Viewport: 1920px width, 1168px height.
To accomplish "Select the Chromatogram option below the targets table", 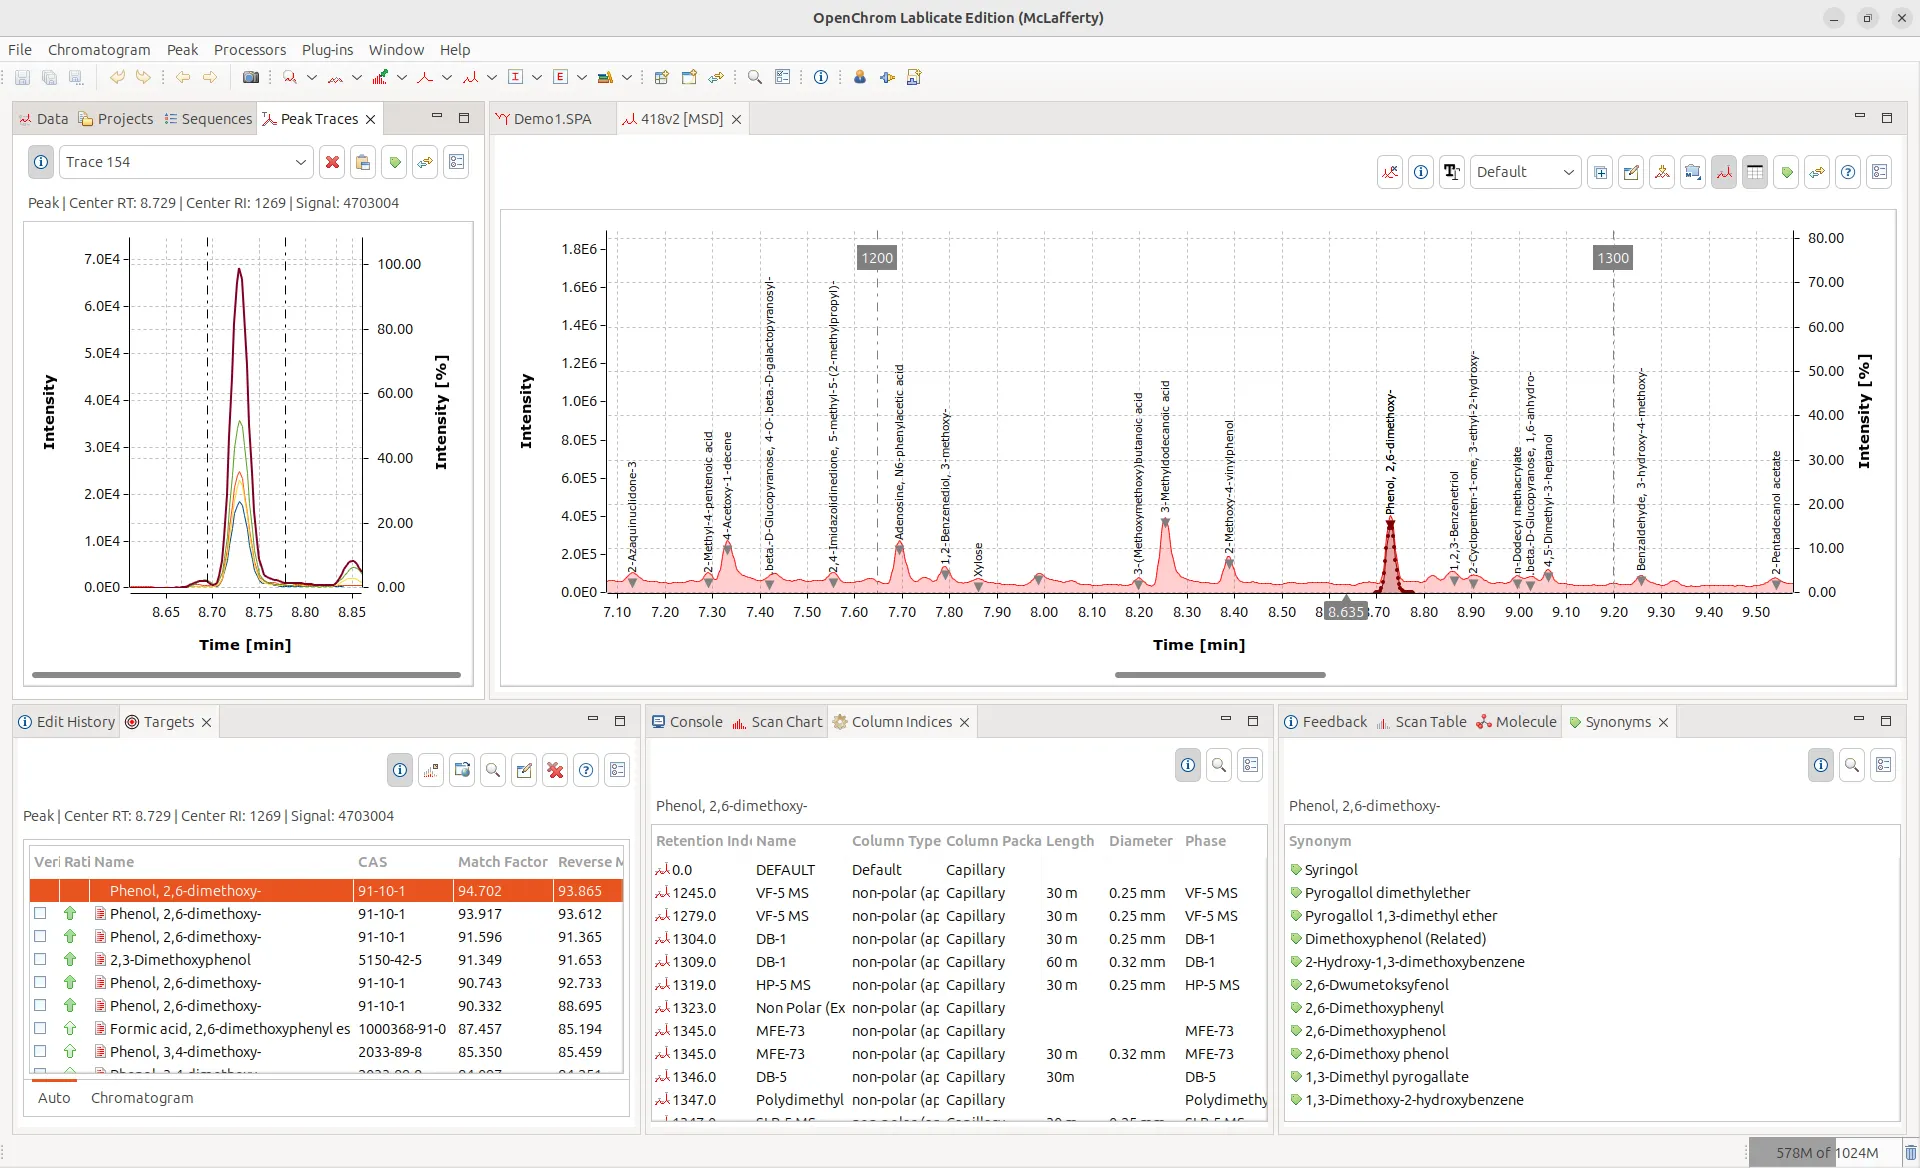I will (142, 1097).
